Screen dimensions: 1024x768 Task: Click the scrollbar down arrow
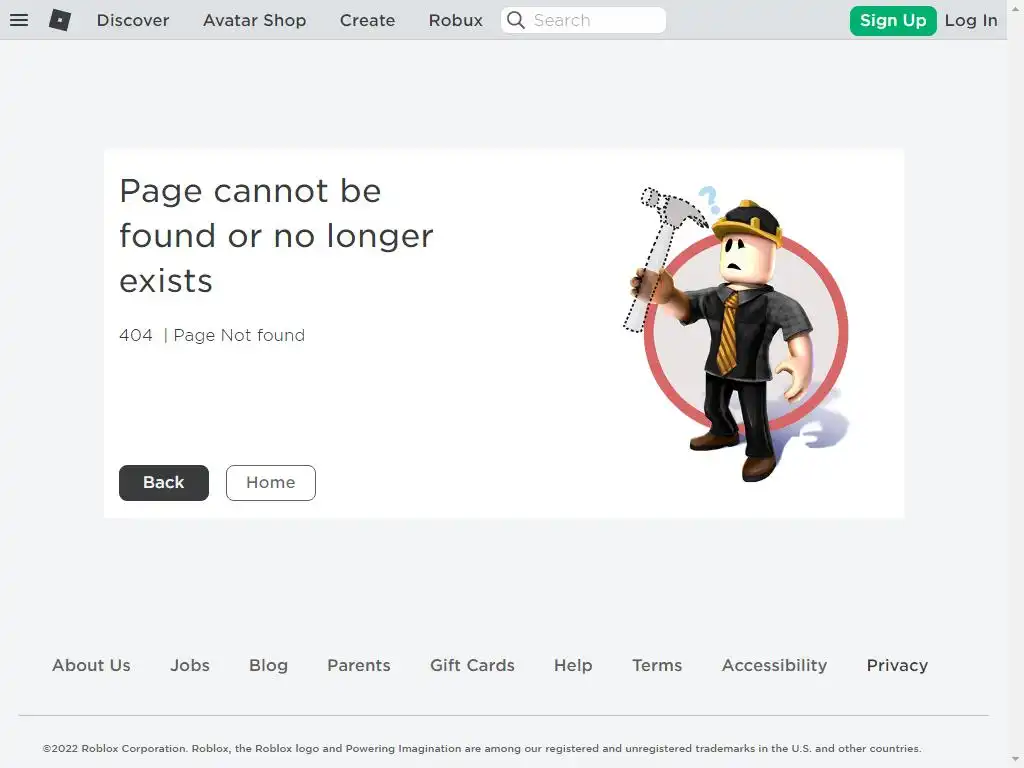tap(1016, 760)
